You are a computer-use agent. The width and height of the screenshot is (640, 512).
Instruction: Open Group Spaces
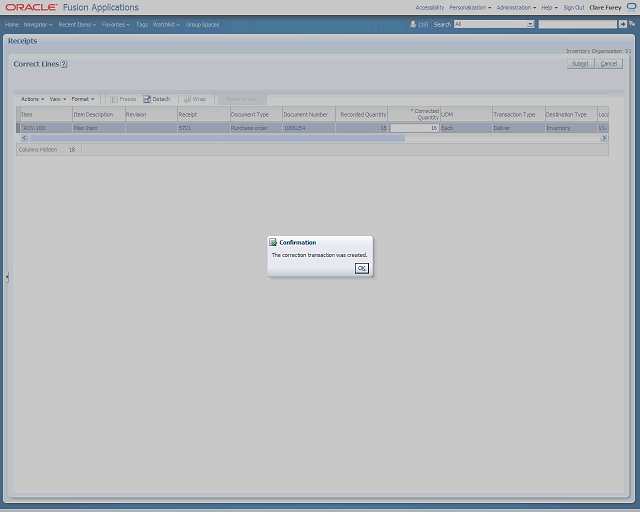pyautogui.click(x=202, y=25)
